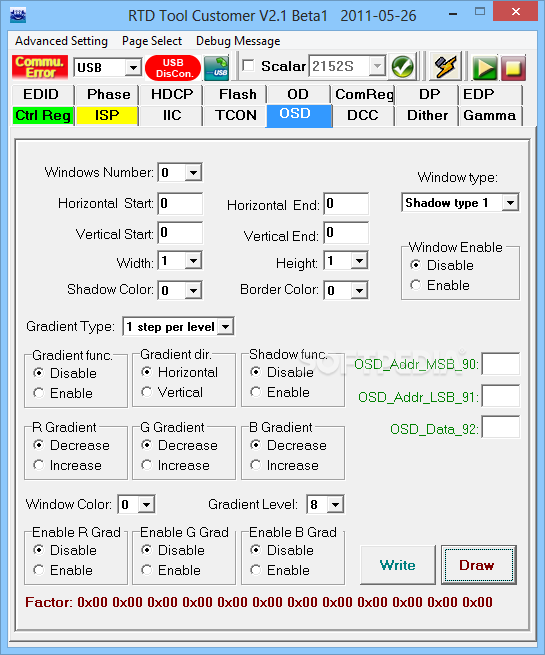Click the yellow stop square icon

pyautogui.click(x=513, y=67)
